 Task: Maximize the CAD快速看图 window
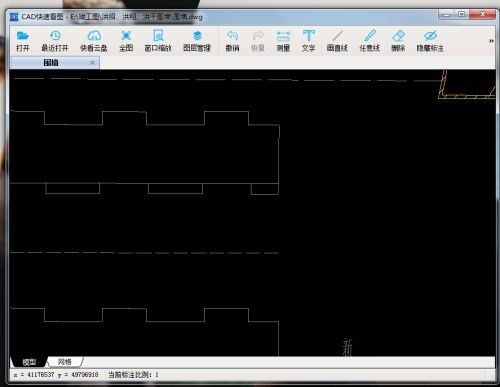(462, 14)
